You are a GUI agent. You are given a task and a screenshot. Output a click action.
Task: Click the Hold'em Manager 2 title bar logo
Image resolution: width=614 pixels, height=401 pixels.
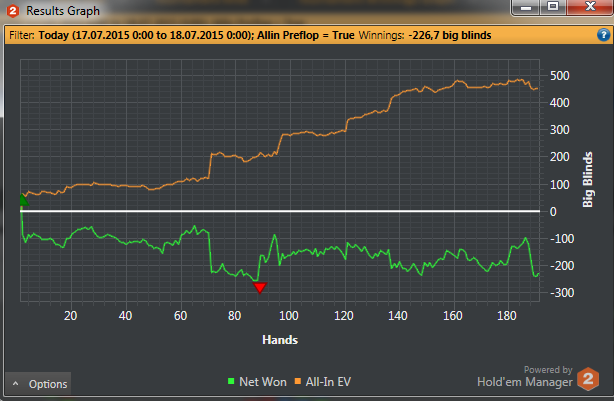[x=13, y=11]
